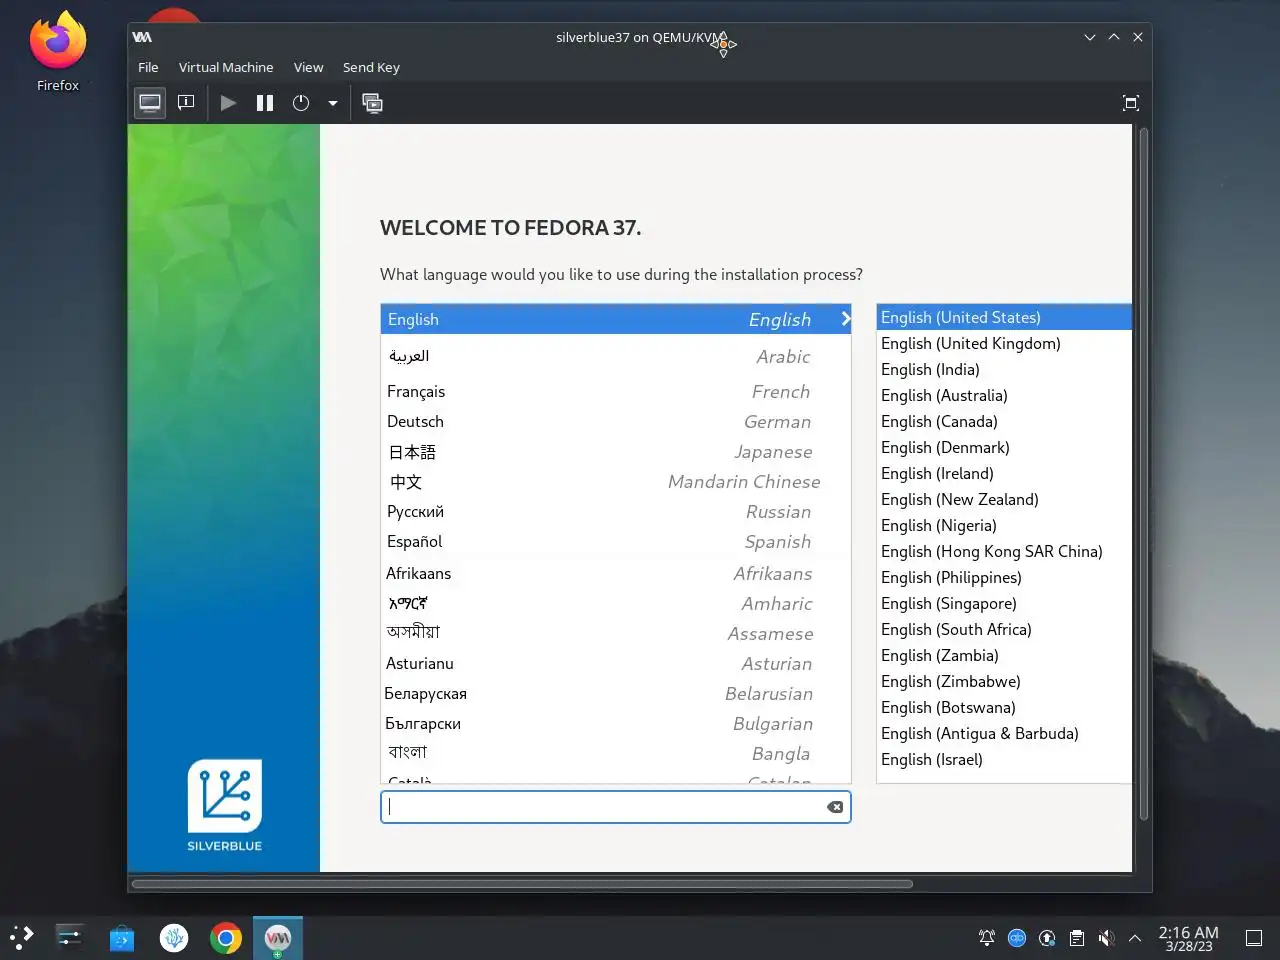Choose English (Zambia) locale
The image size is (1280, 960).
click(x=1004, y=655)
